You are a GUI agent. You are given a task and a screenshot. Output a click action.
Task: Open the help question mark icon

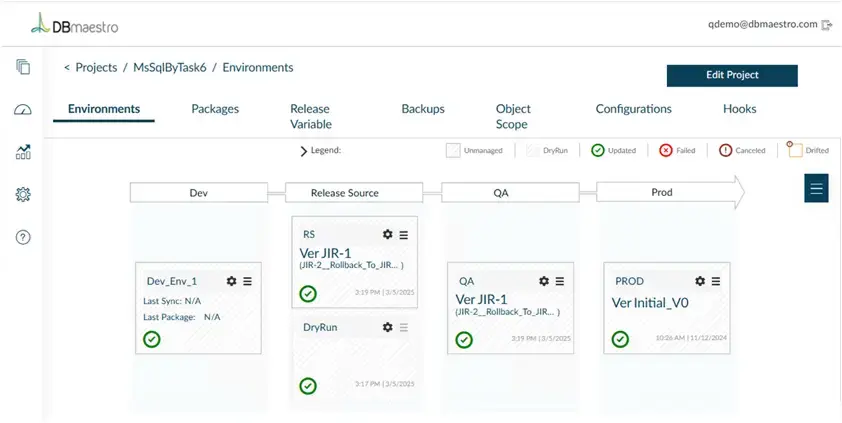(x=23, y=237)
